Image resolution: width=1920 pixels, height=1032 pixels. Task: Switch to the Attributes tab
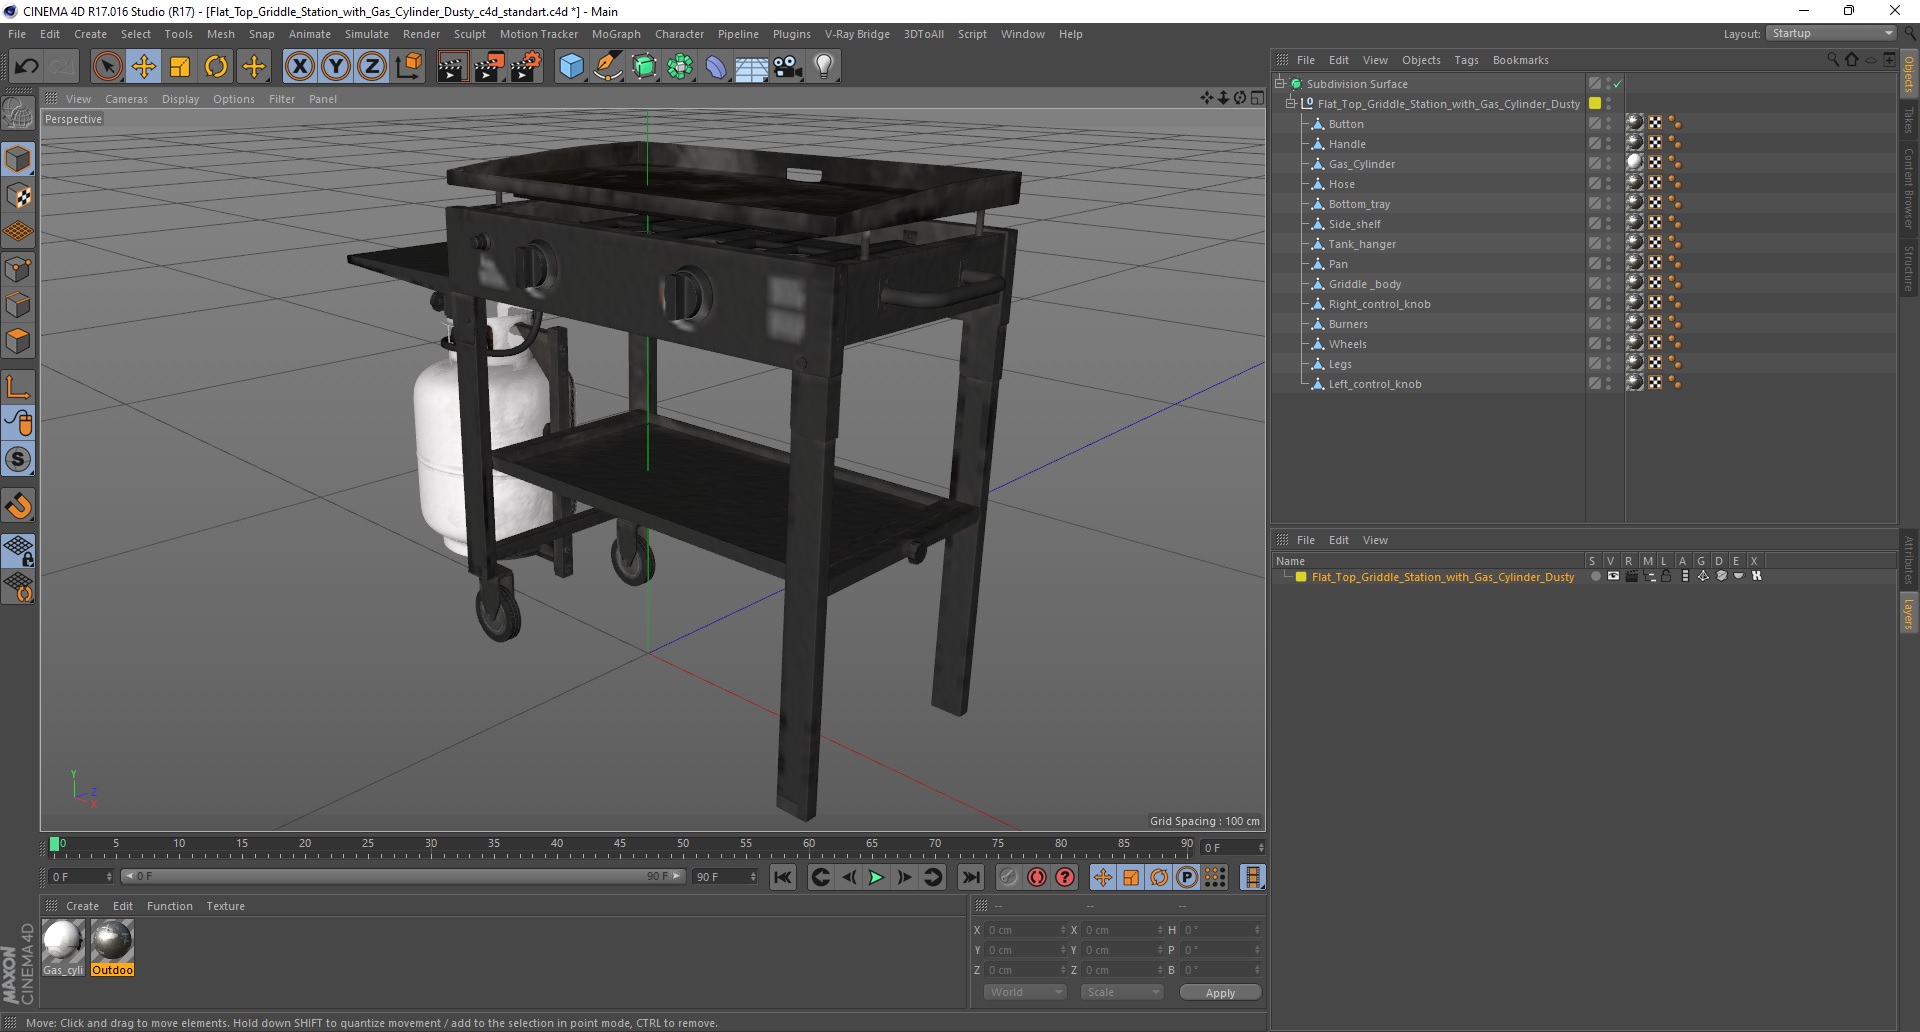click(1909, 561)
